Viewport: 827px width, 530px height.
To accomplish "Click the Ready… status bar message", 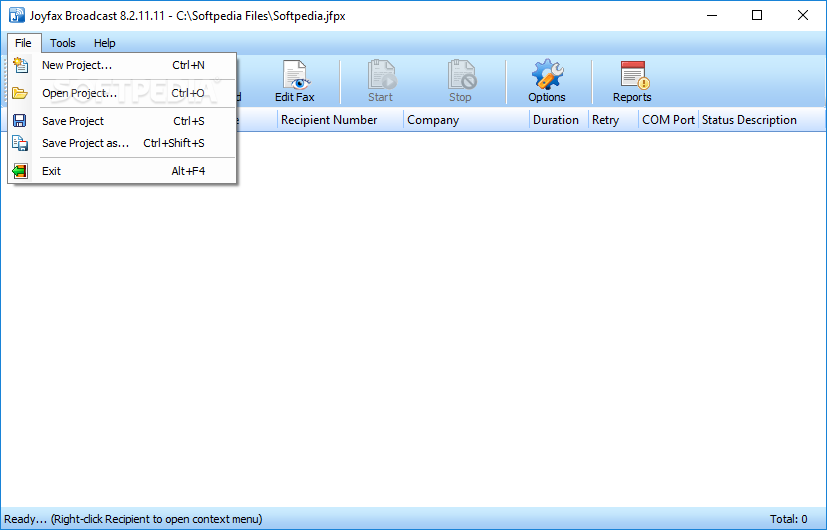I will pyautogui.click(x=133, y=519).
